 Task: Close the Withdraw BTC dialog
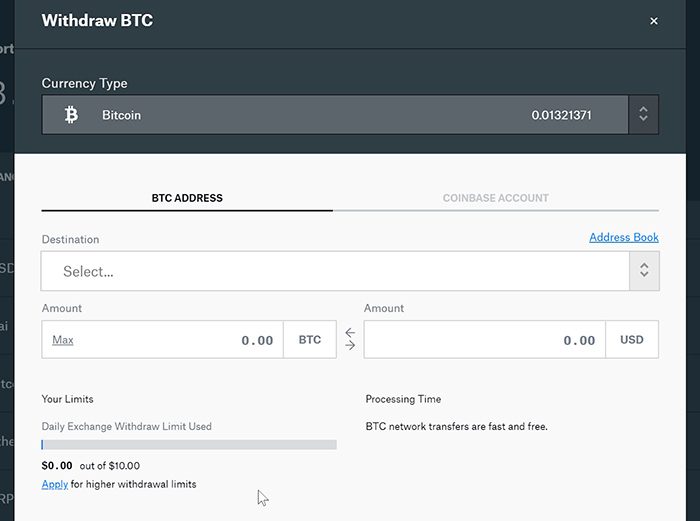(x=654, y=21)
